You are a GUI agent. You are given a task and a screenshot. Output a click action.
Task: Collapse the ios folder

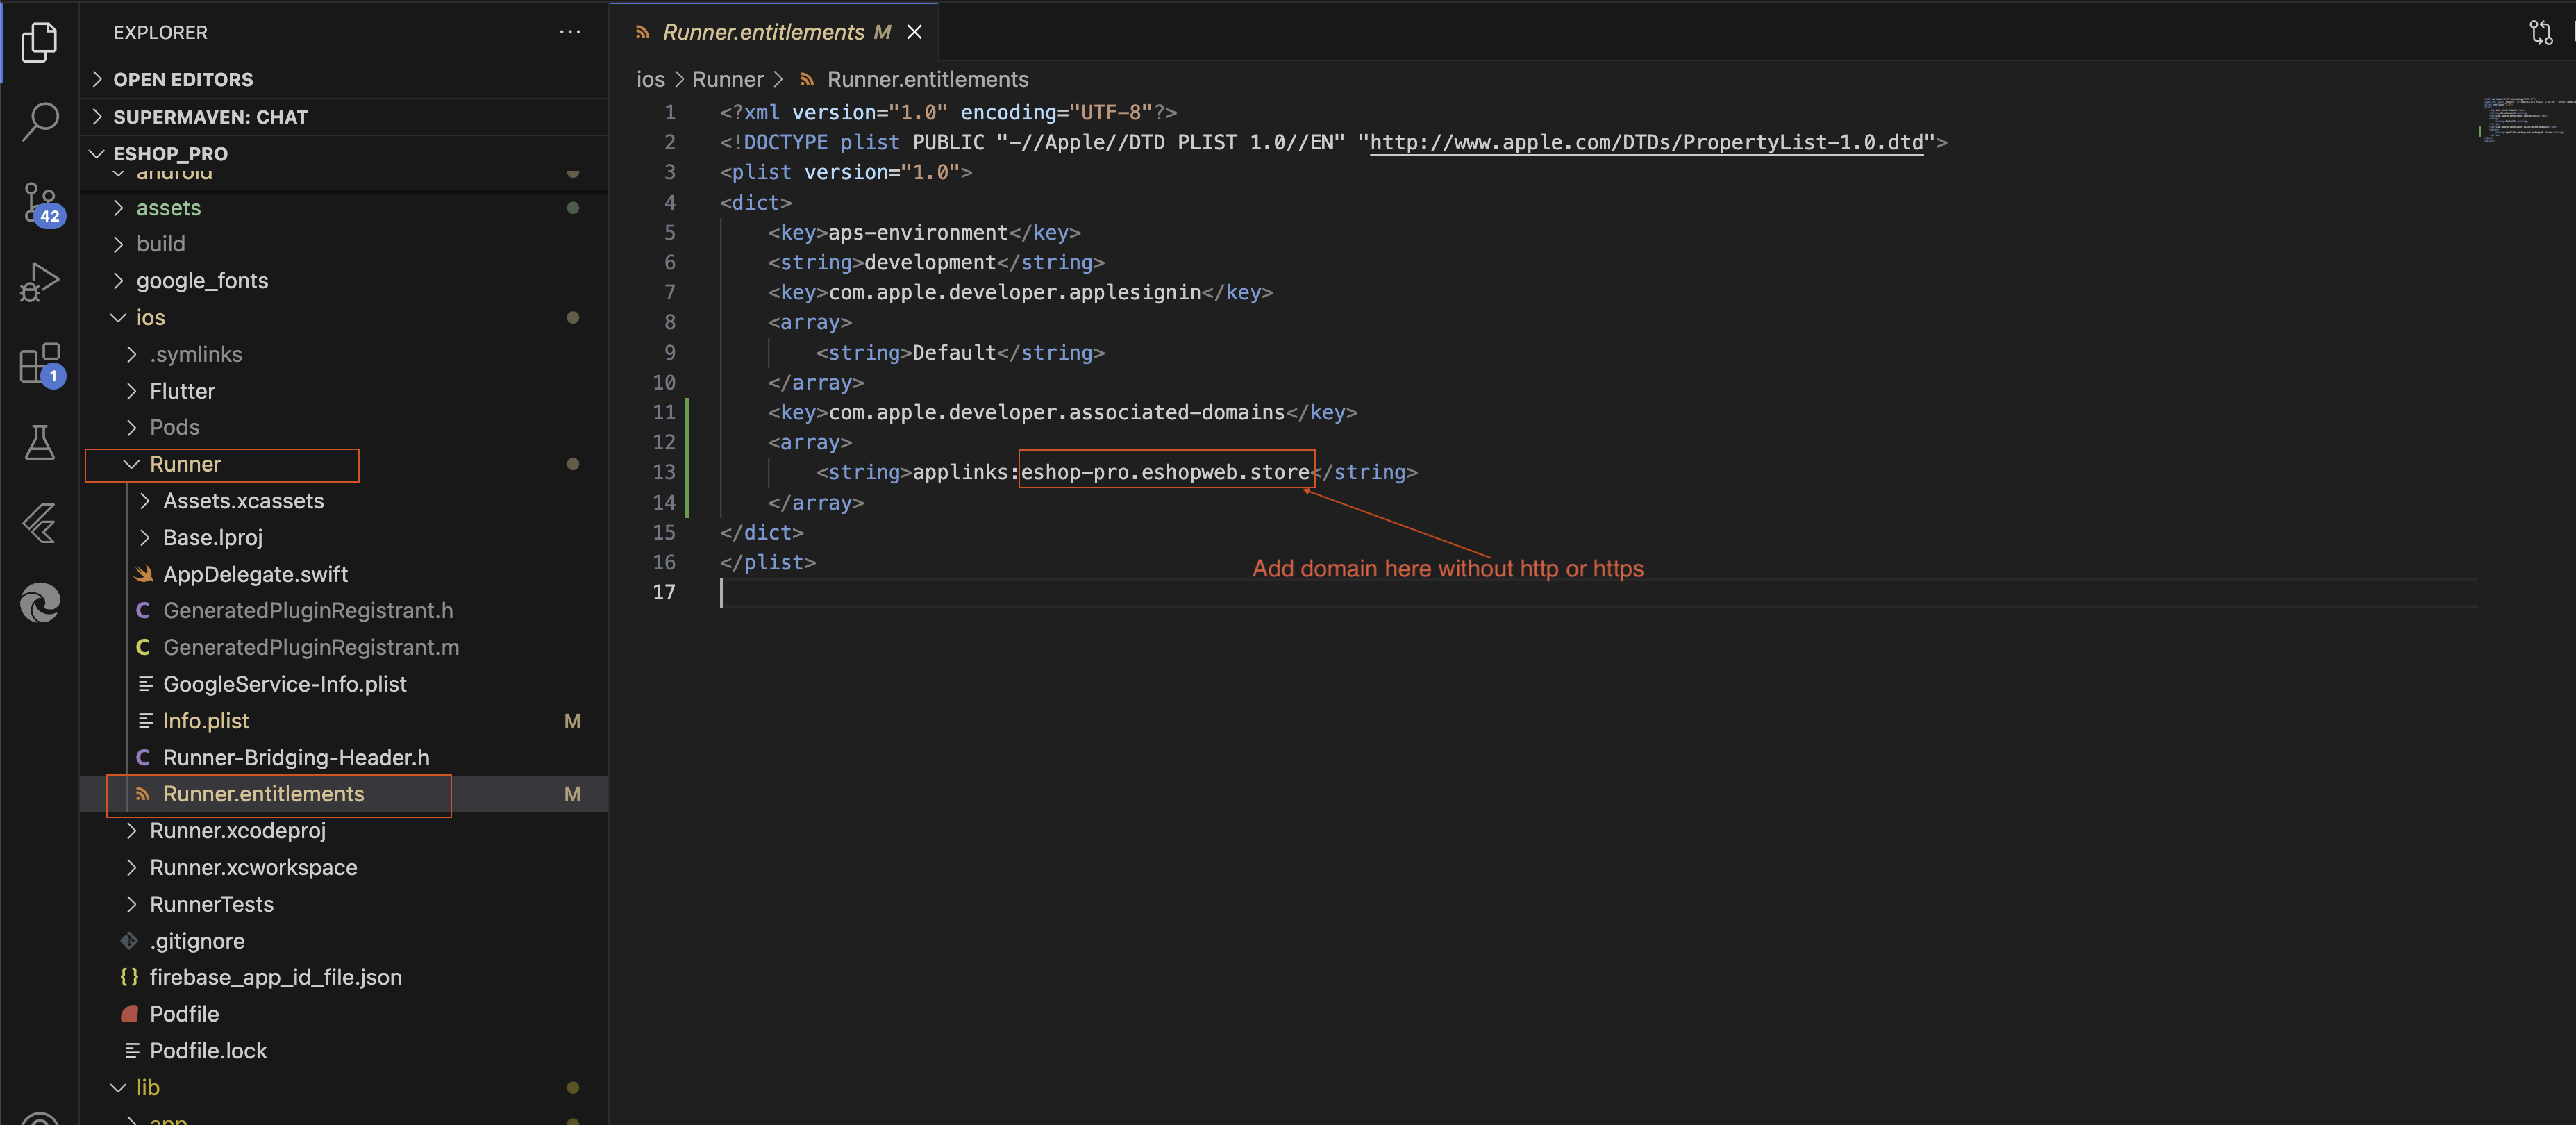tap(344, 318)
